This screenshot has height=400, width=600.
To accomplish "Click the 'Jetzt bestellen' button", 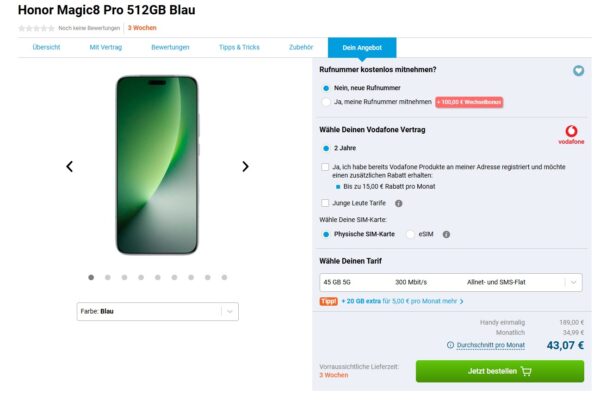I will click(499, 371).
